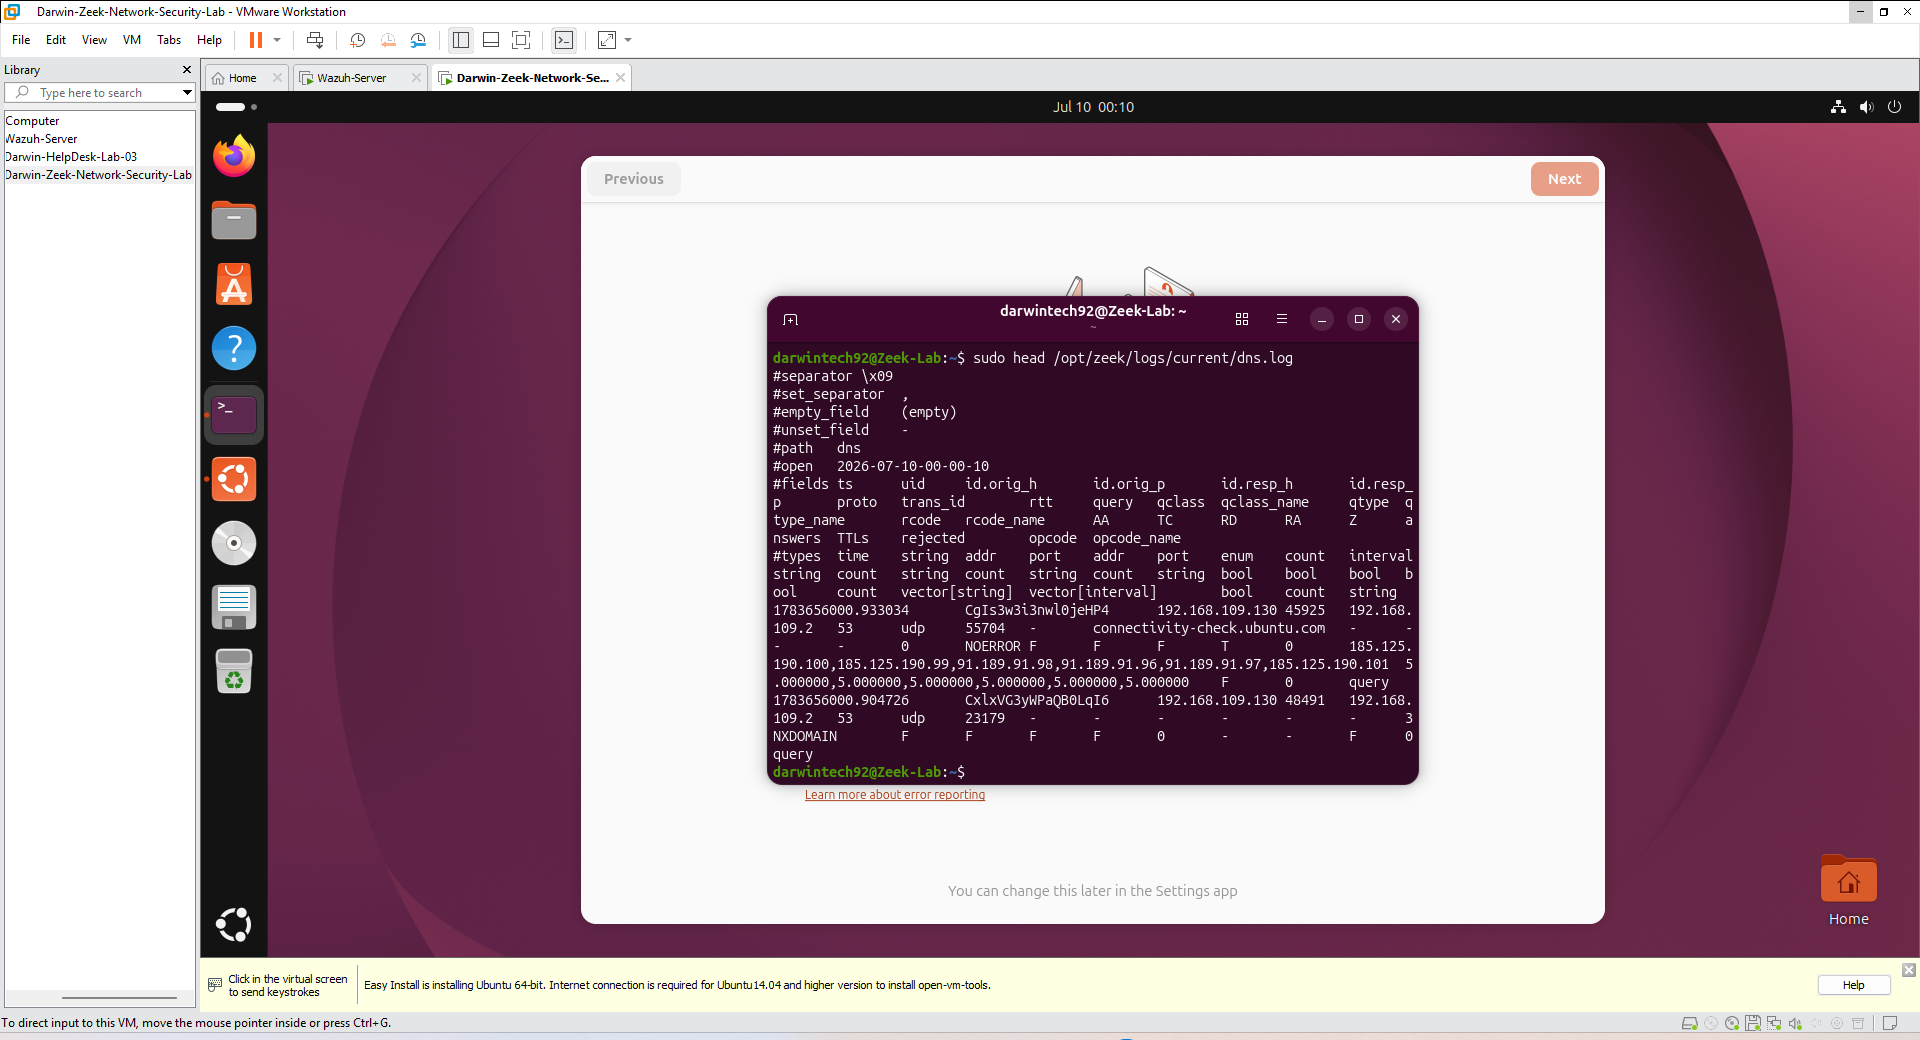
Task: Open the terminal hamburger menu
Action: point(1282,319)
